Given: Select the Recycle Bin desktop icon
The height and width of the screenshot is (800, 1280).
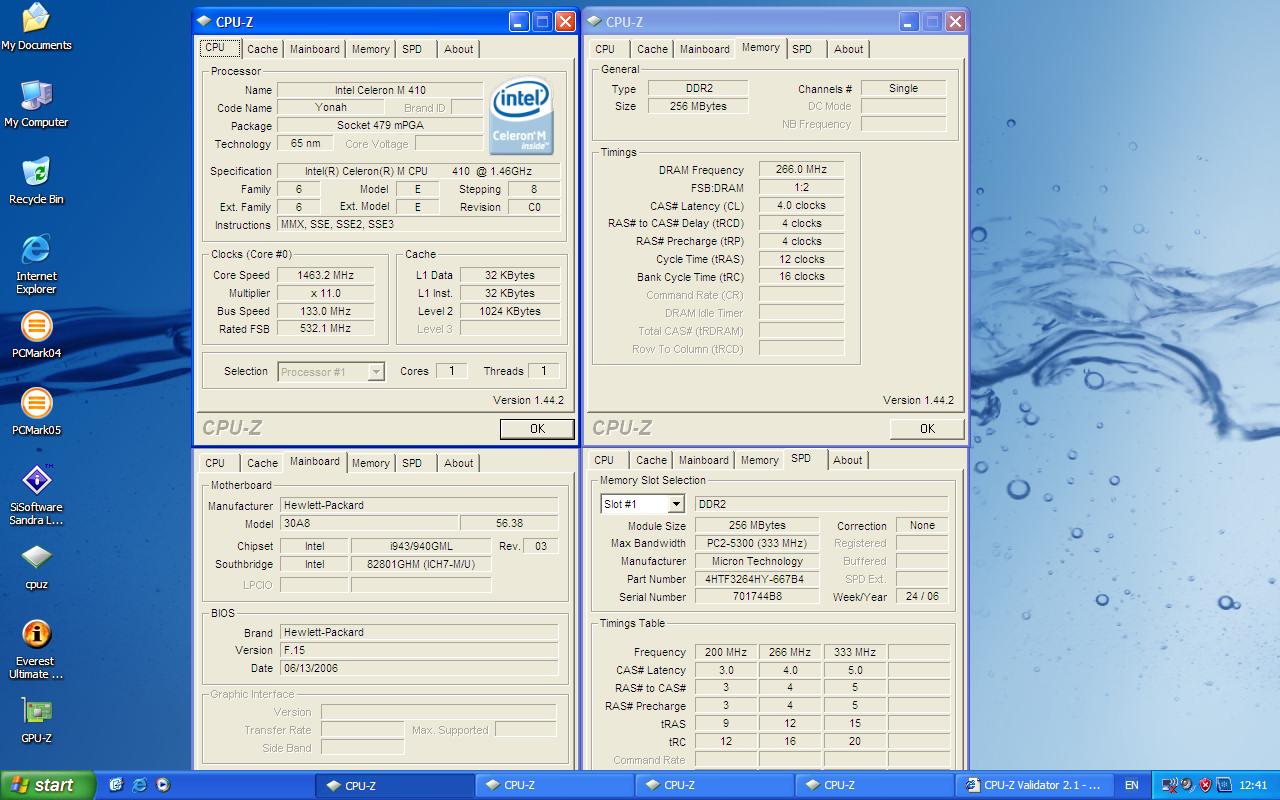Looking at the screenshot, I should (36, 181).
